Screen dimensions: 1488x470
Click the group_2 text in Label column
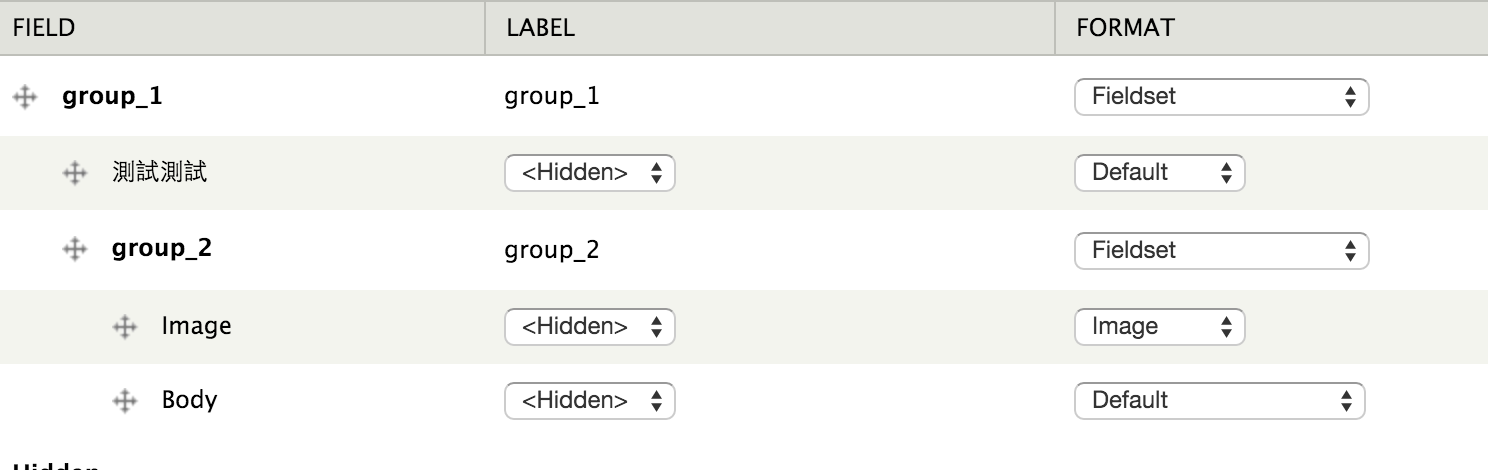coord(552,250)
